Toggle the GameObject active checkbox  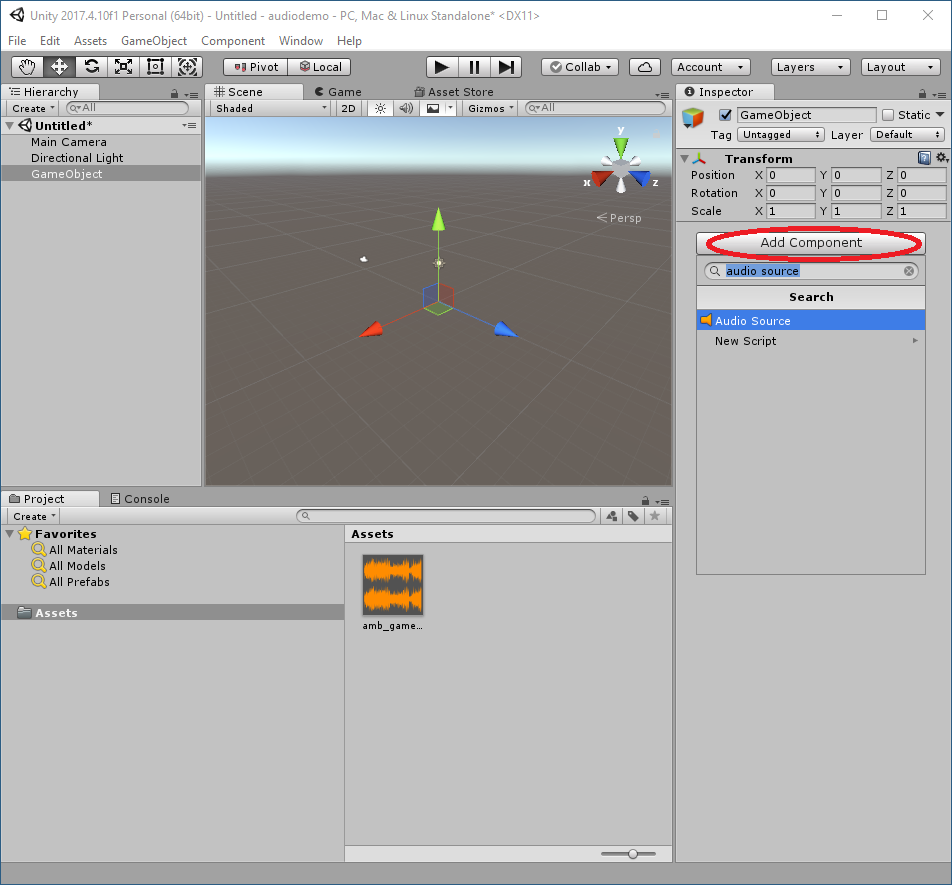pyautogui.click(x=725, y=115)
